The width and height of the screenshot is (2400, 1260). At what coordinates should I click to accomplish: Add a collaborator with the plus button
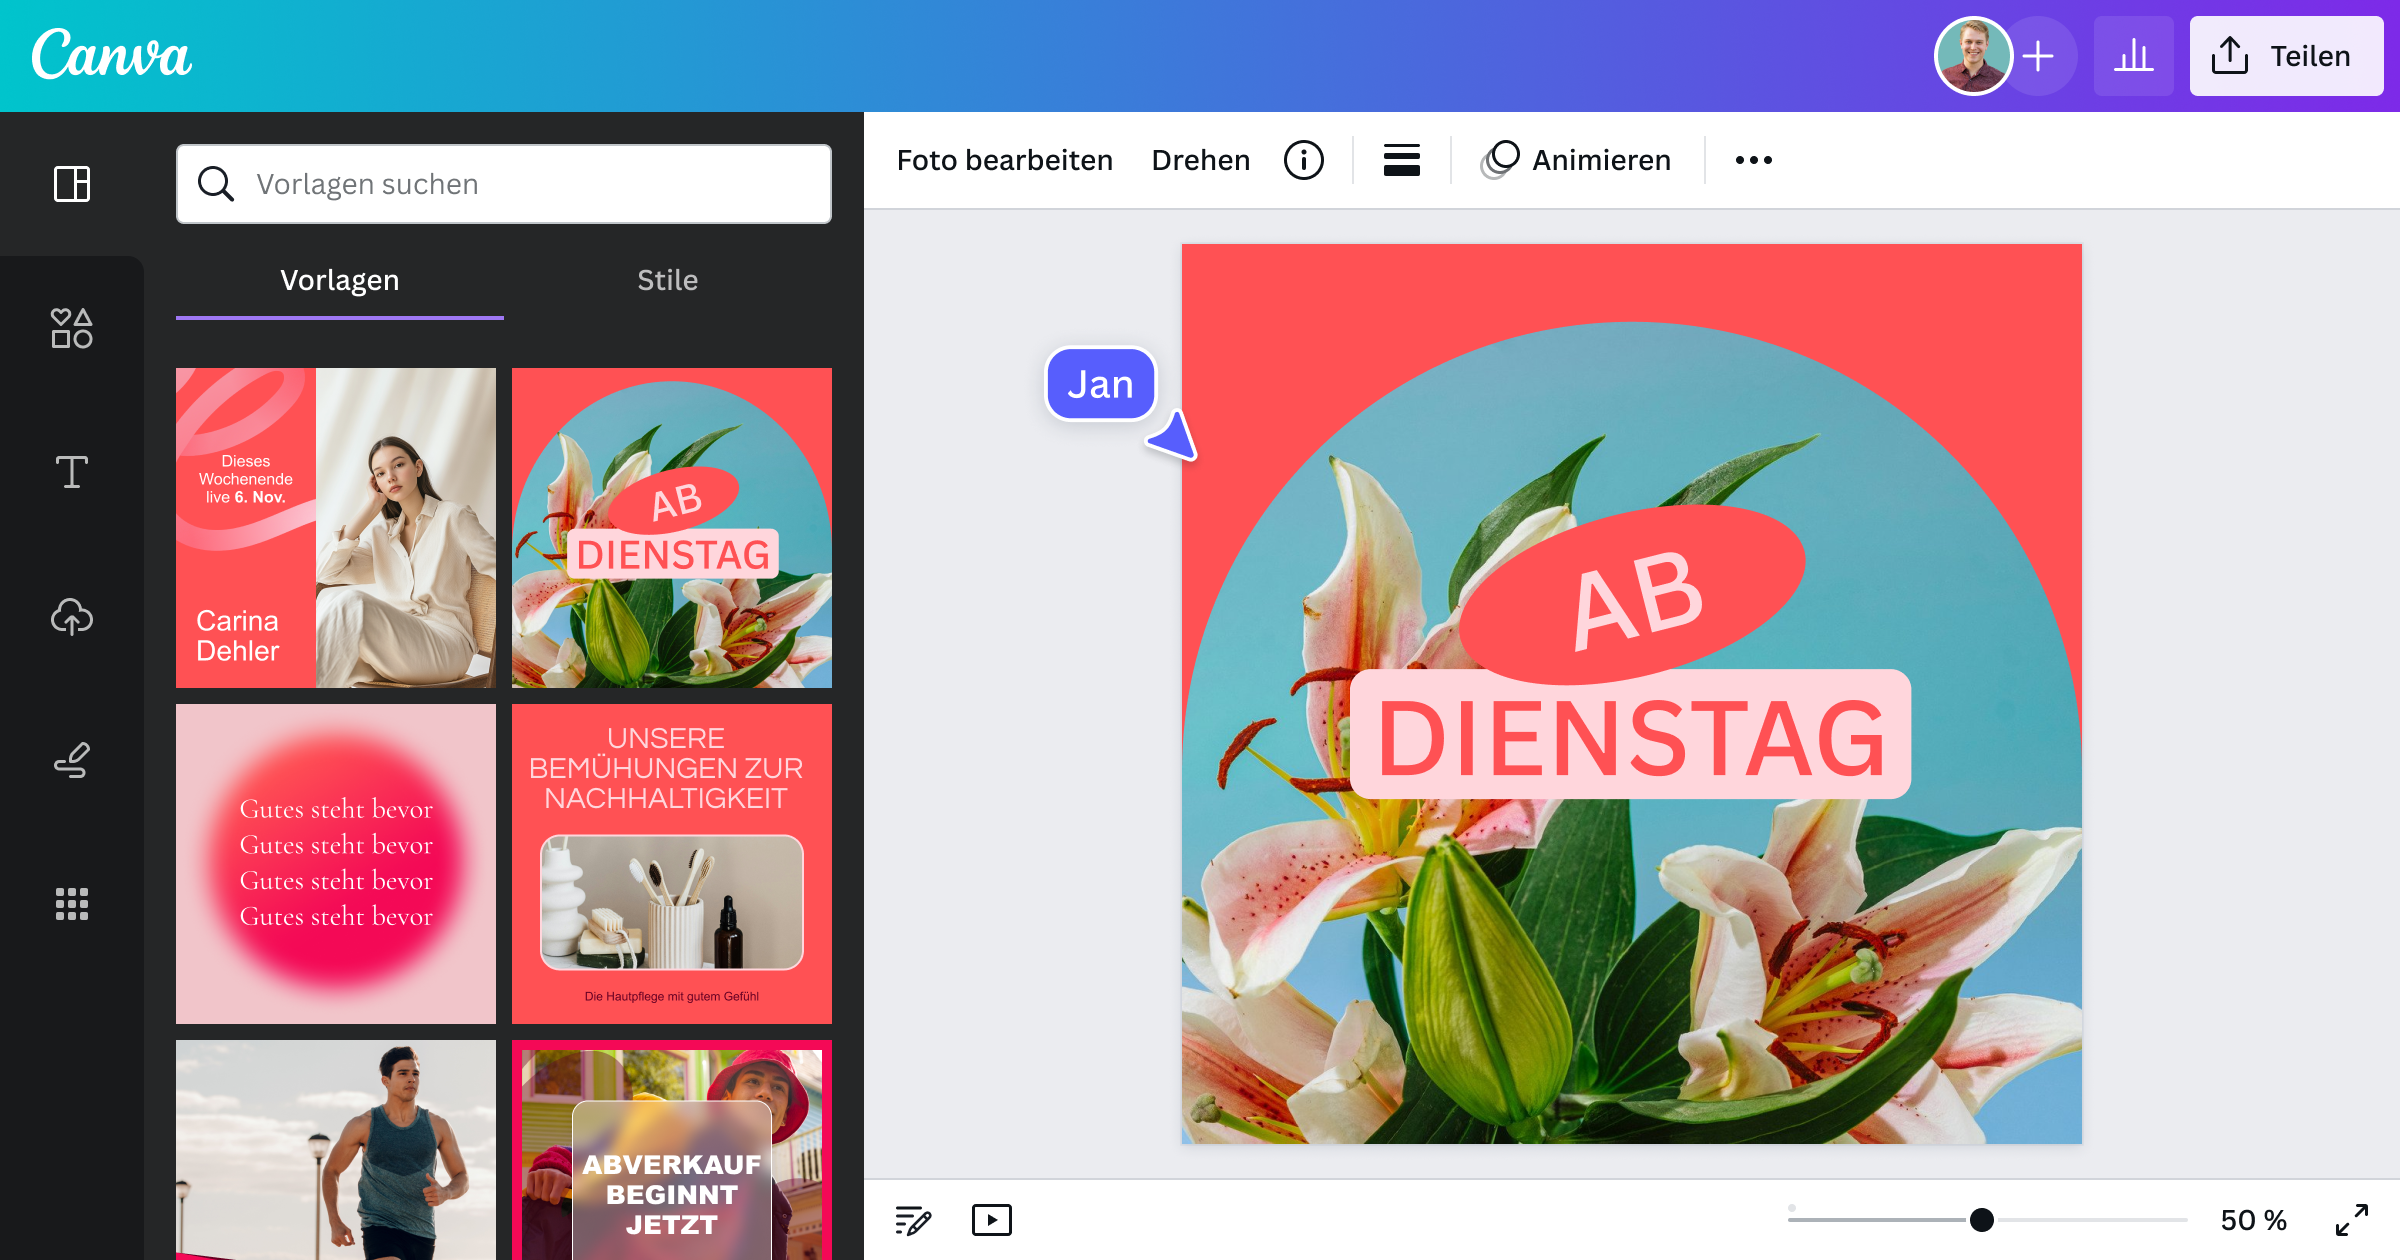(x=2038, y=56)
